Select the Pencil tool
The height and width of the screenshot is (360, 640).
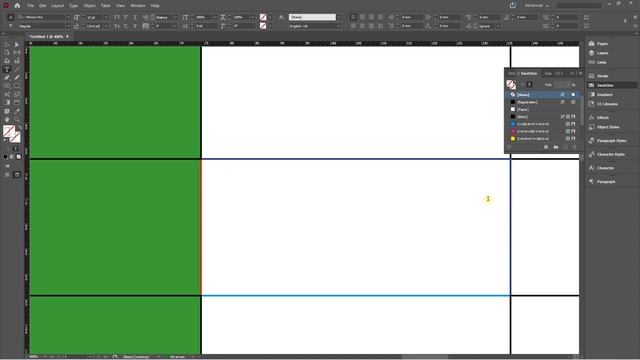point(17,78)
